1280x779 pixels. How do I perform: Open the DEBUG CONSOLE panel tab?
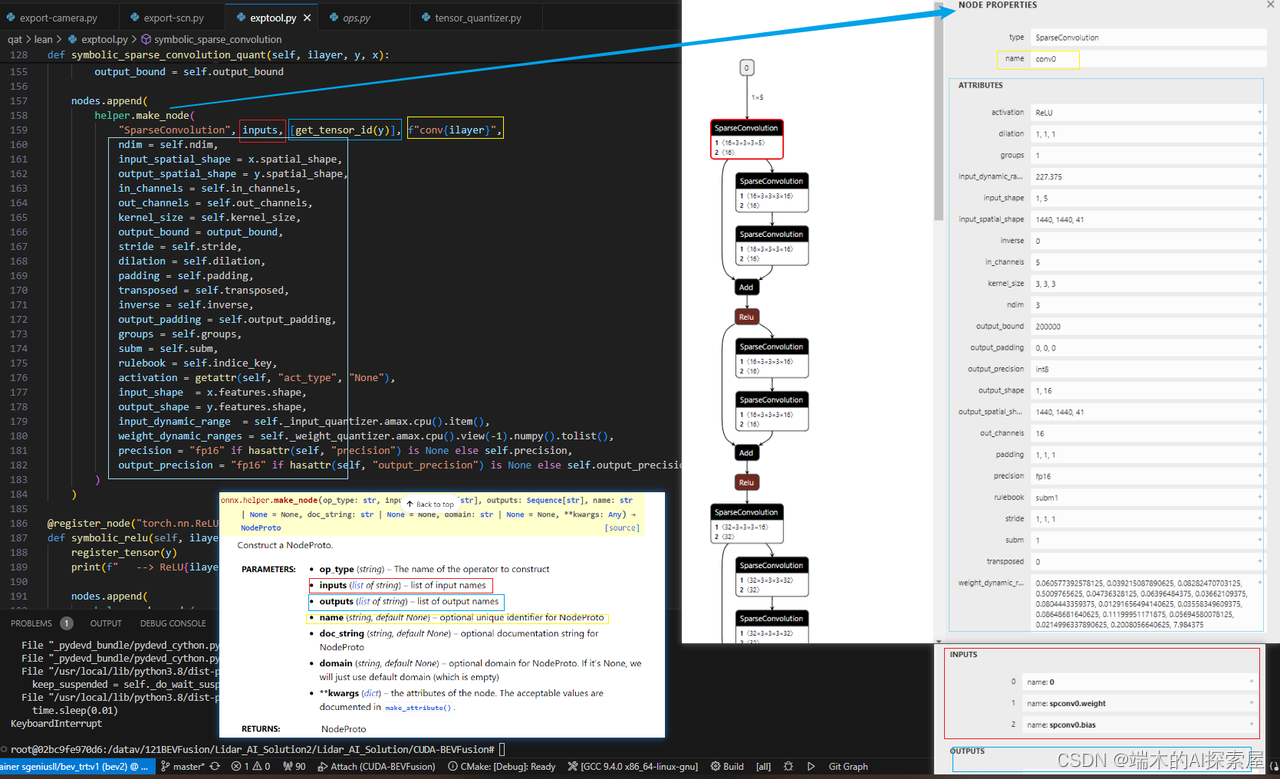click(x=173, y=623)
